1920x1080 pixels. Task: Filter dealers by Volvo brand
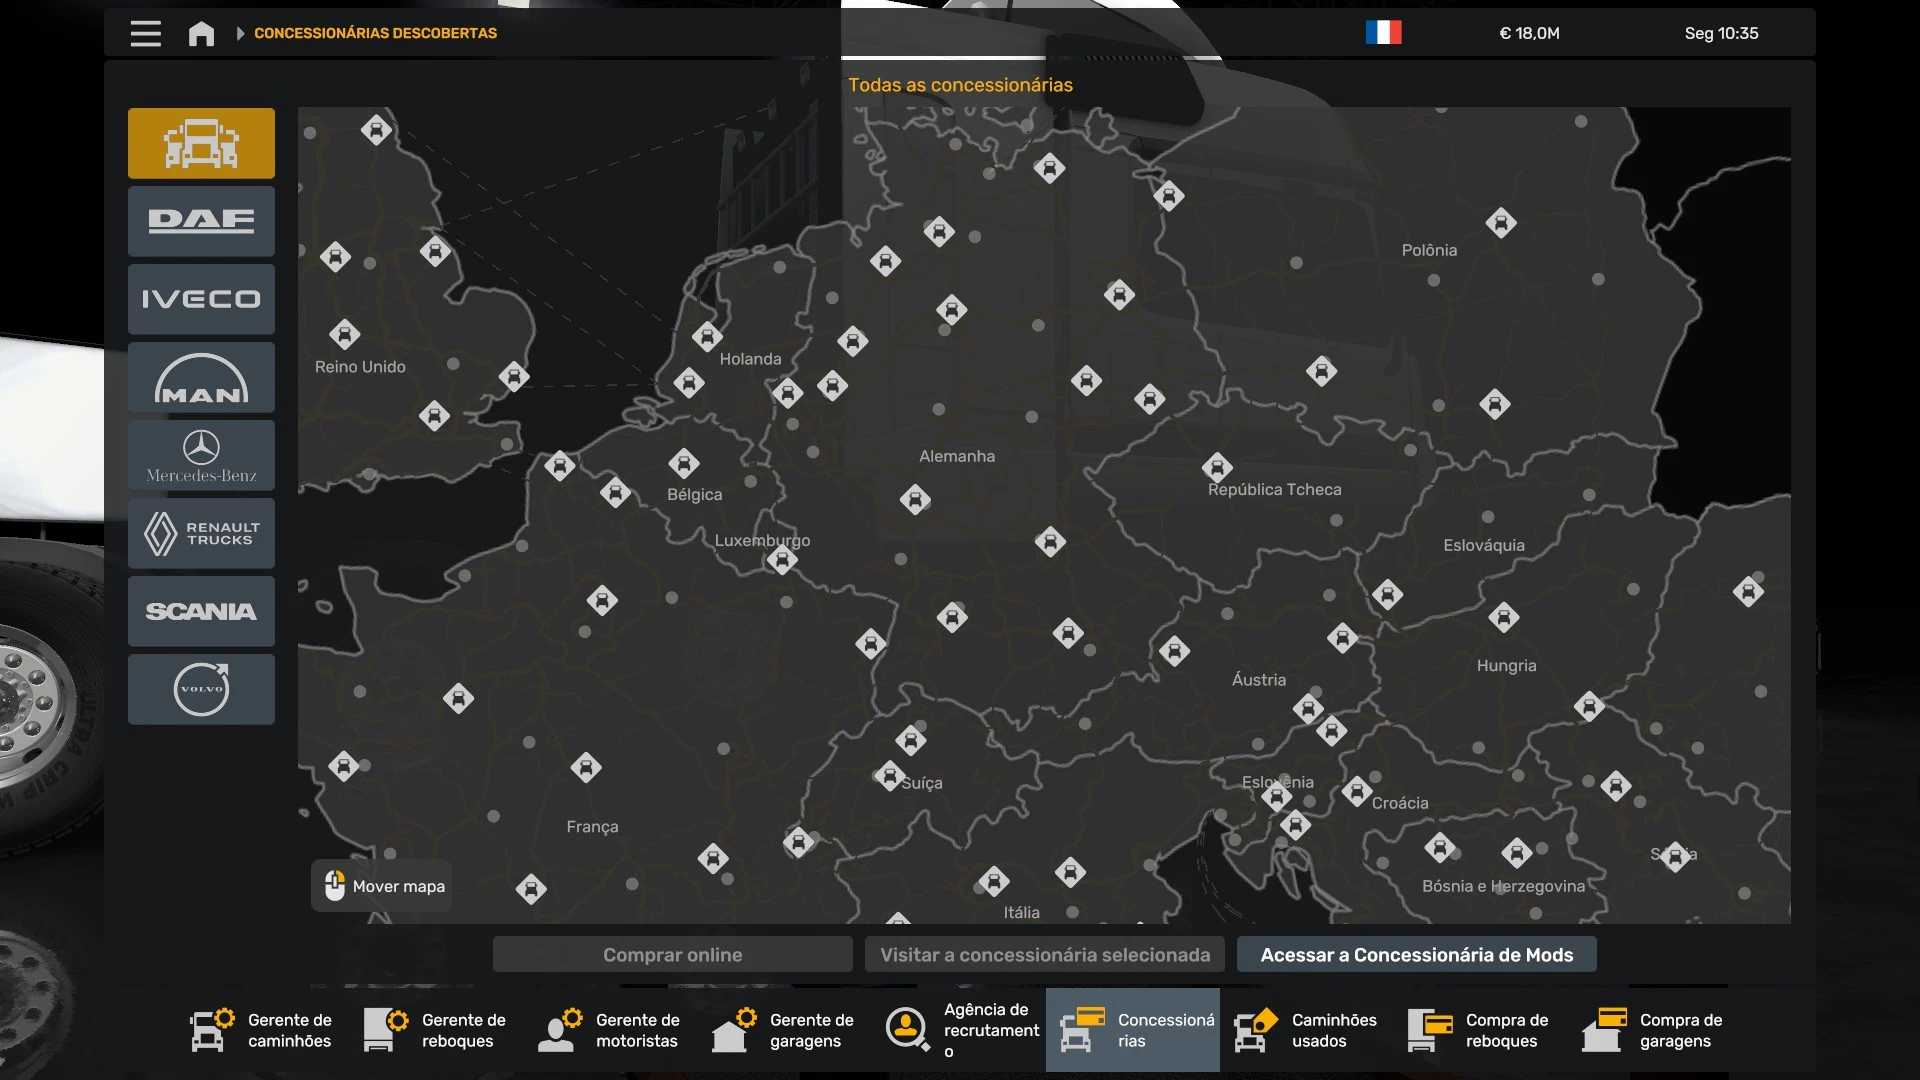coord(201,689)
